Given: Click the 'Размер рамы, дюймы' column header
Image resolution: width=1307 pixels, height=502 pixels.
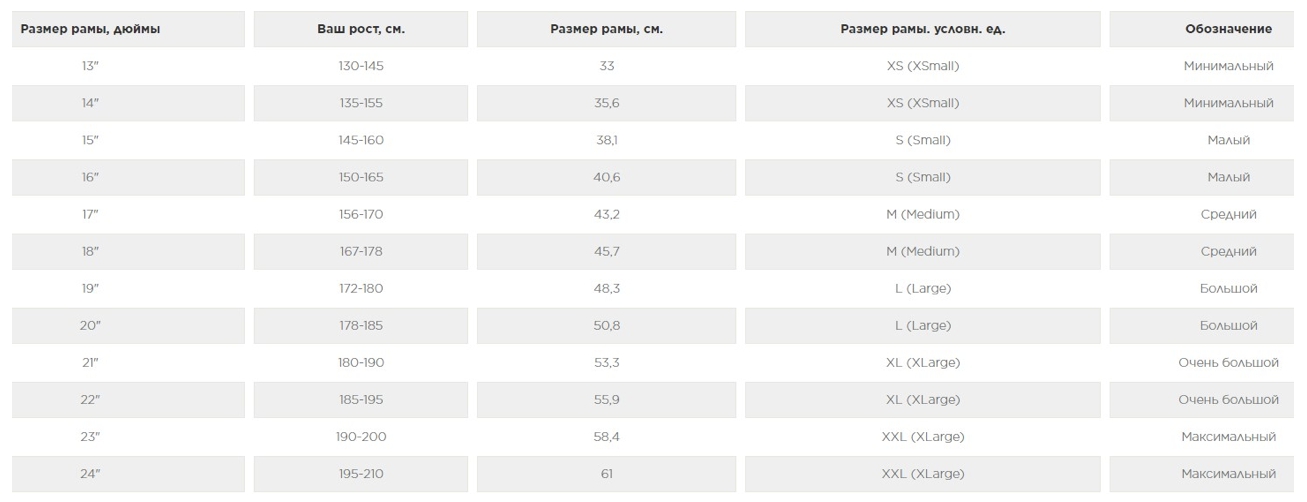Looking at the screenshot, I should [90, 29].
